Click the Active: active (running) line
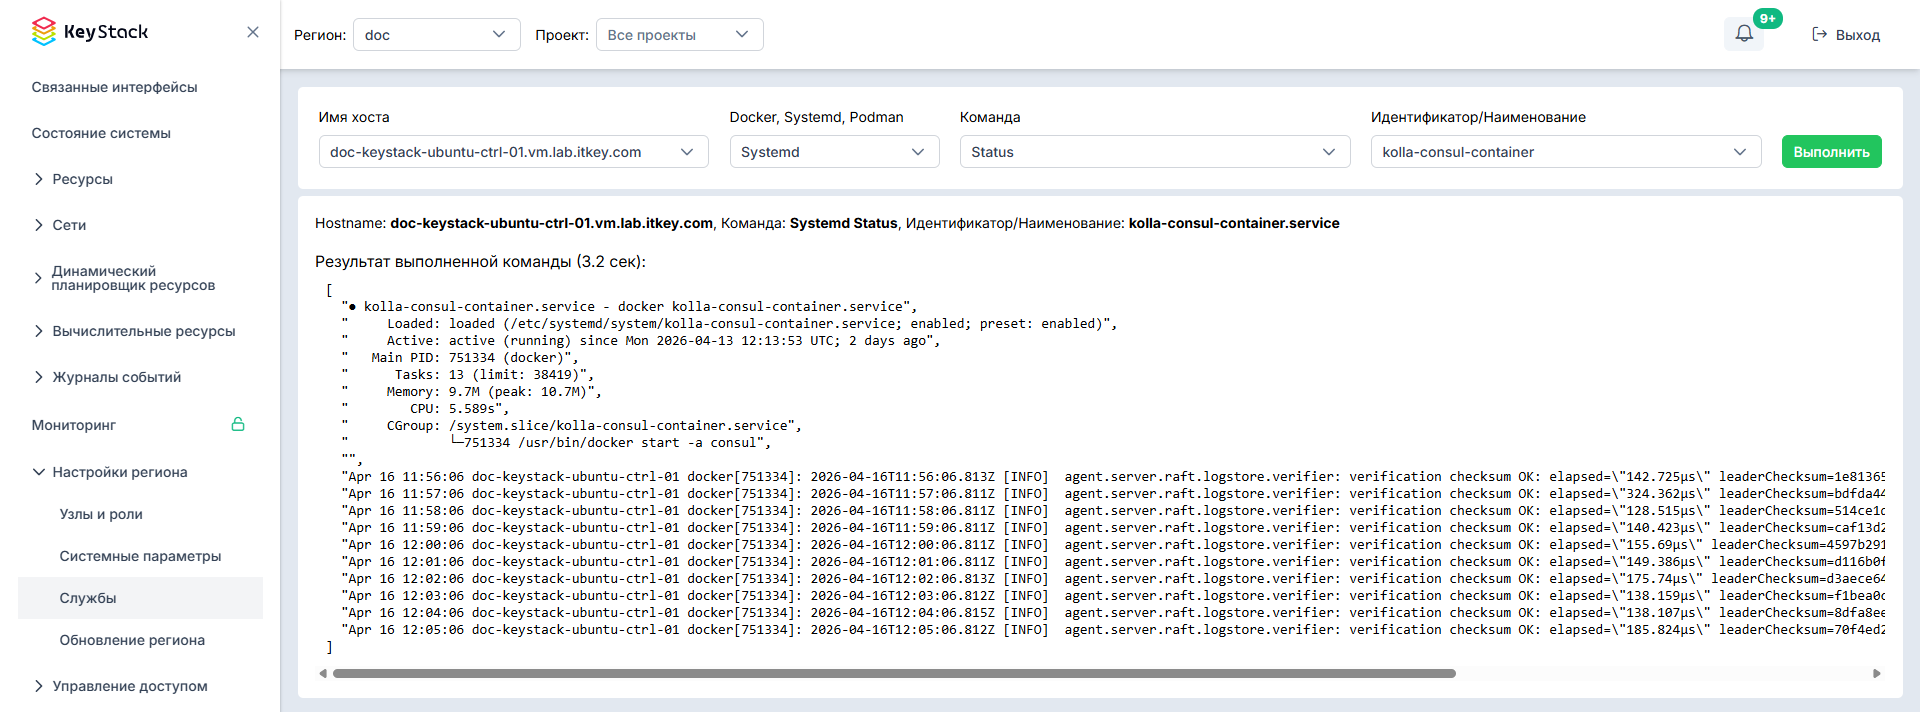Screen dimensions: 1920x712 (641, 341)
